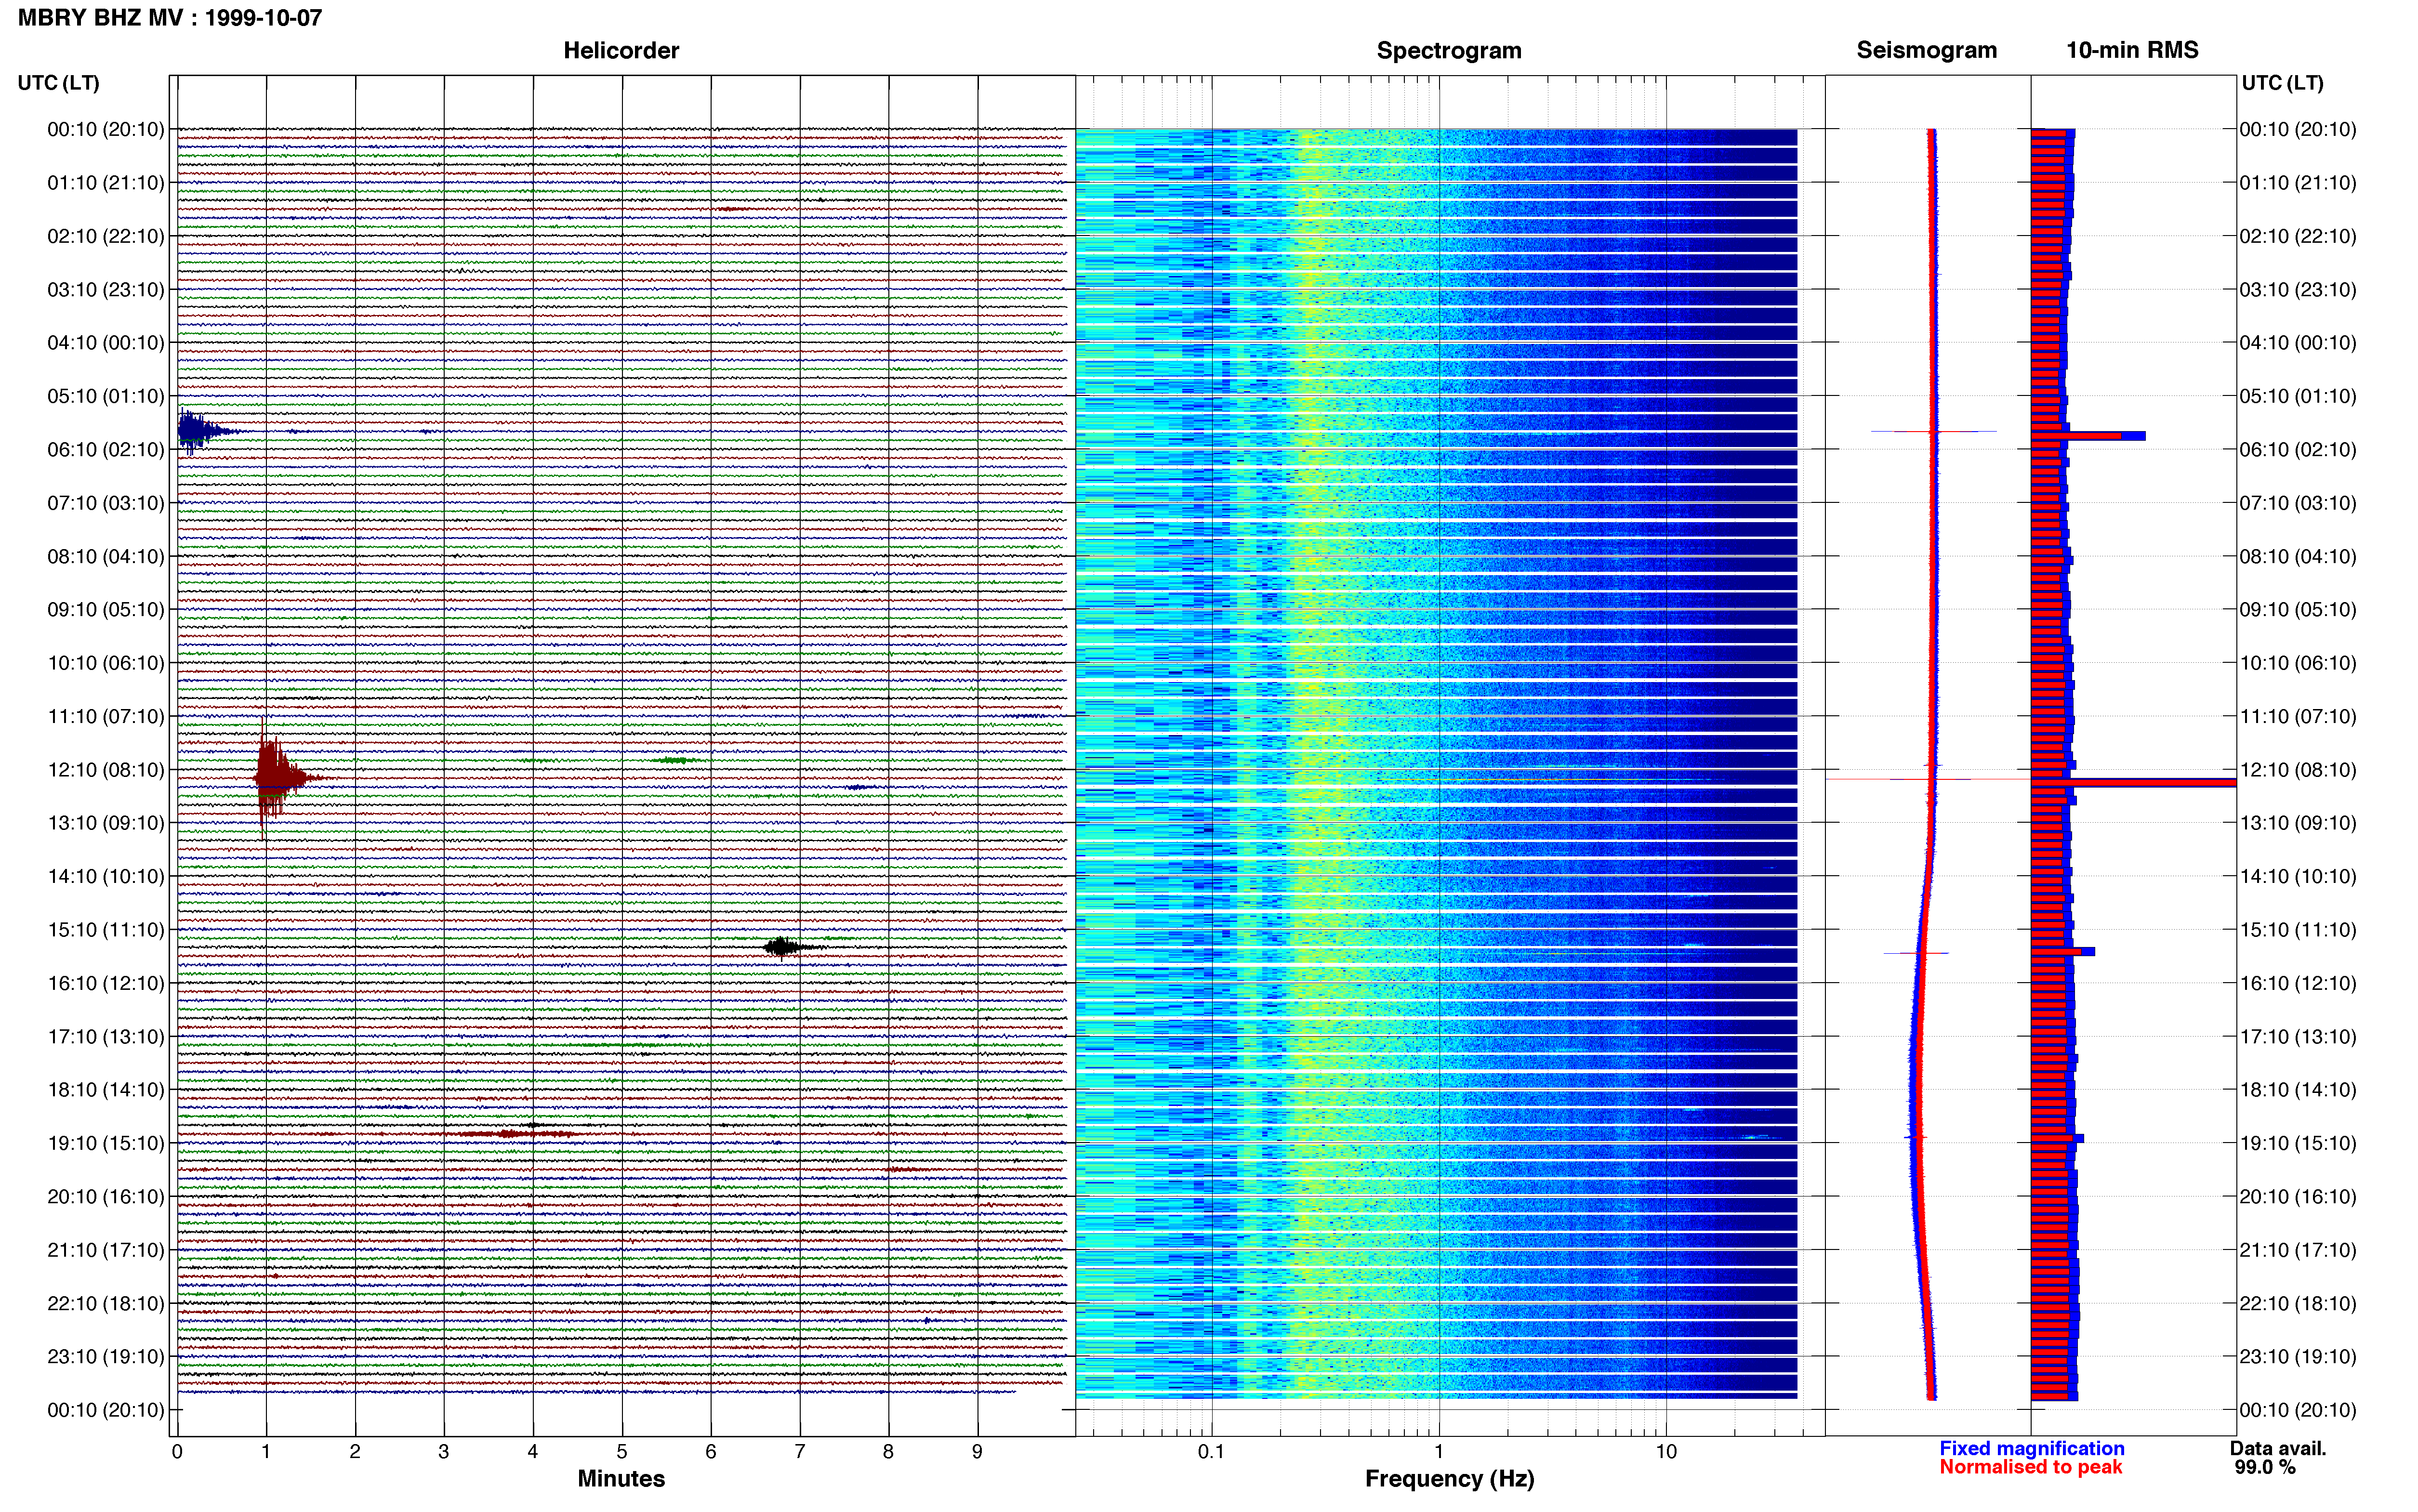Click the right time label '10:10 (06:10)'
The image size is (2418, 1512).
2298,663
